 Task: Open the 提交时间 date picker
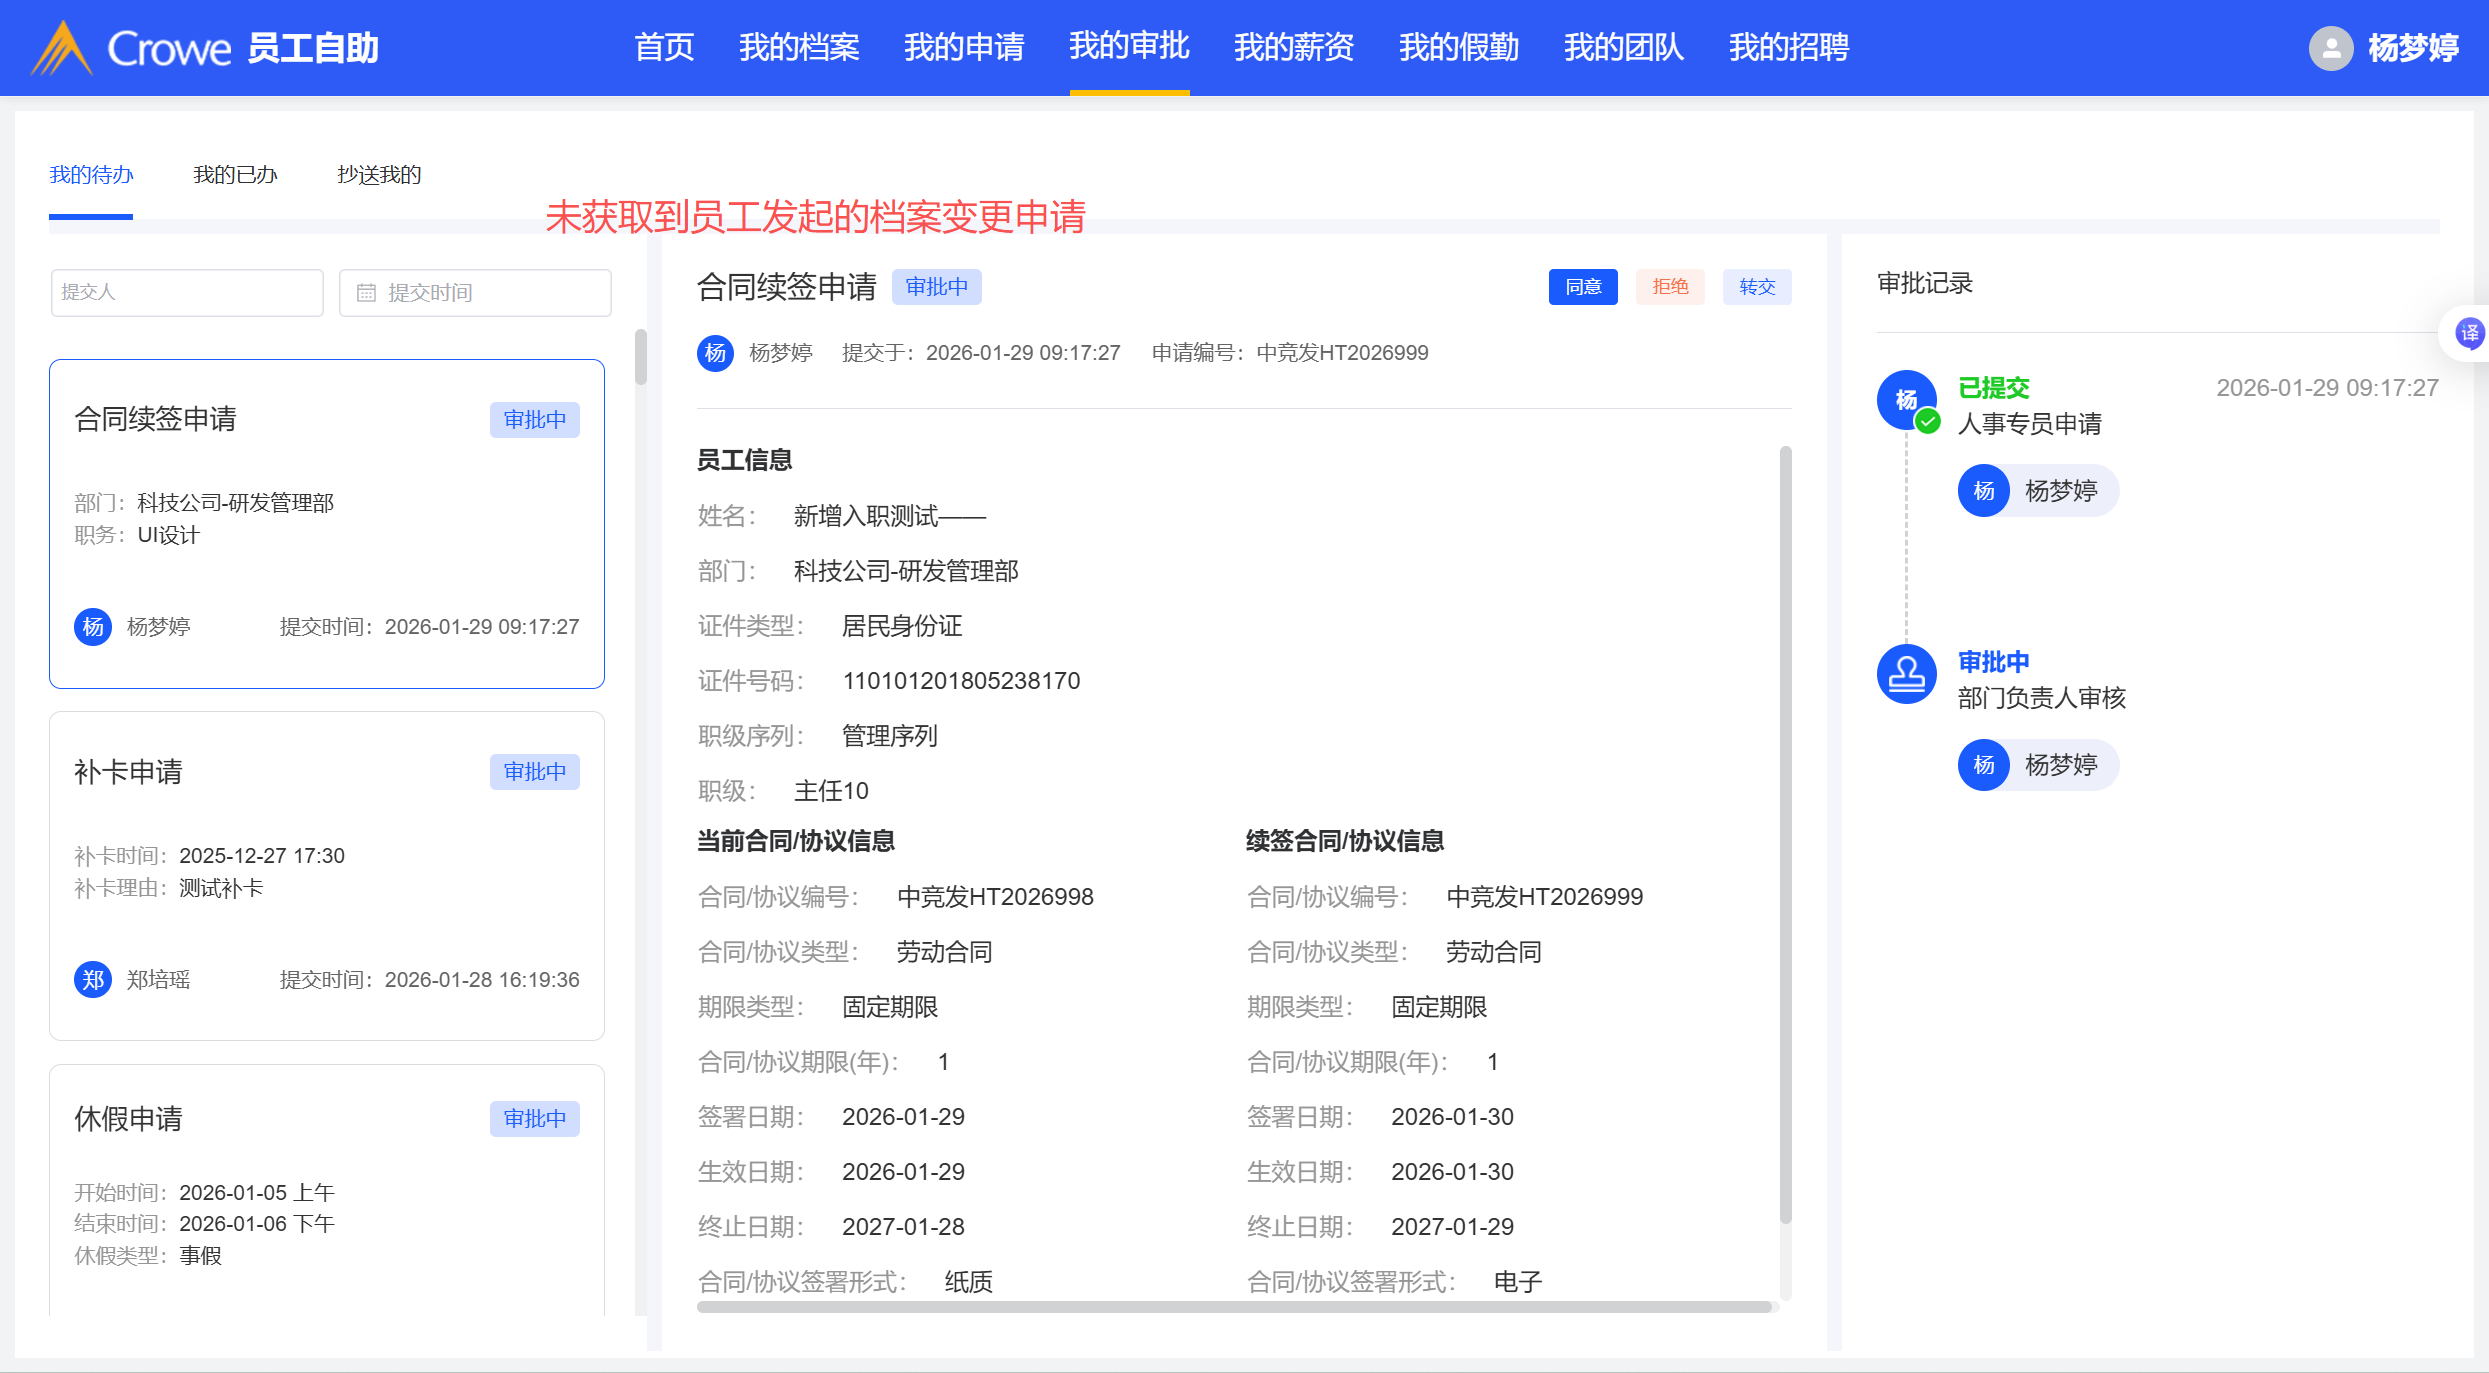coord(476,293)
